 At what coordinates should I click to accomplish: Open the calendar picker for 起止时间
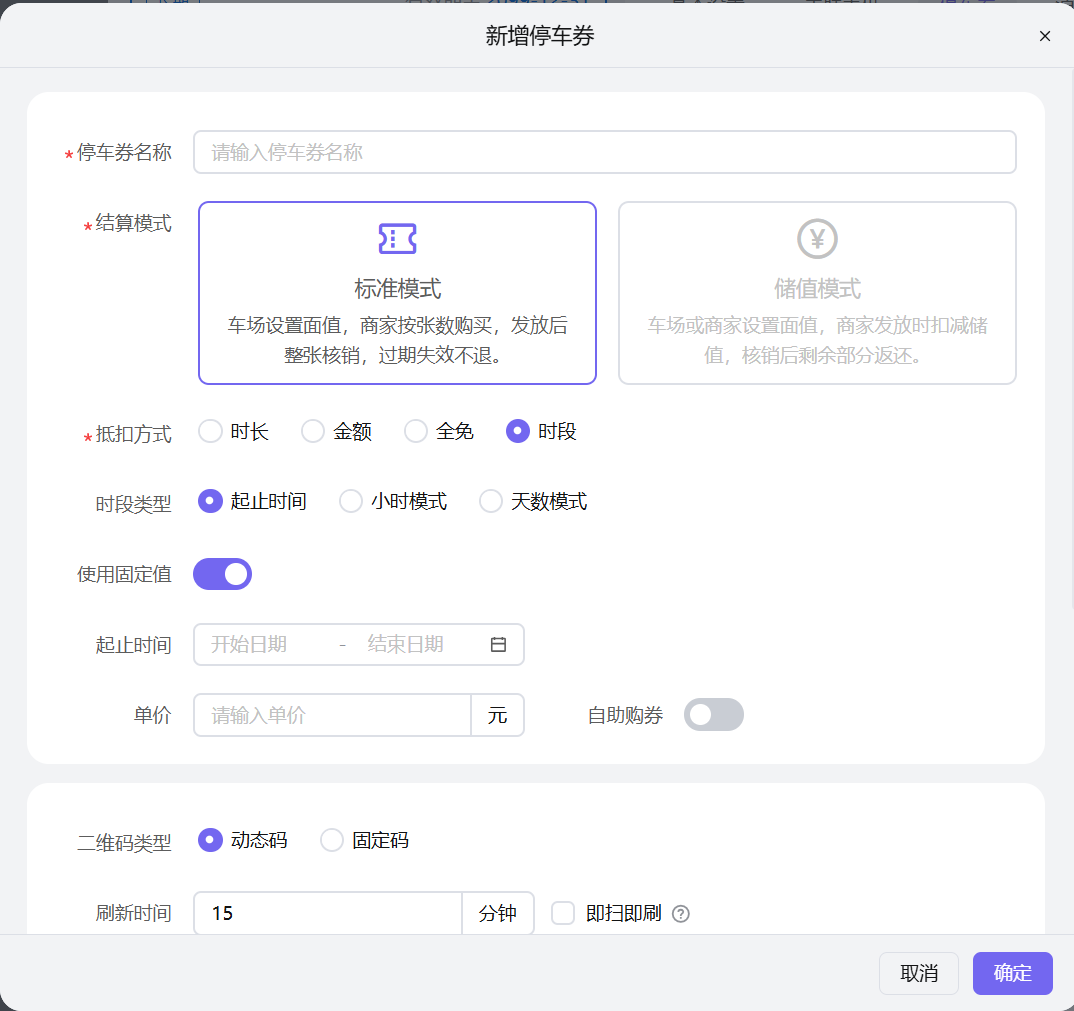pos(498,644)
